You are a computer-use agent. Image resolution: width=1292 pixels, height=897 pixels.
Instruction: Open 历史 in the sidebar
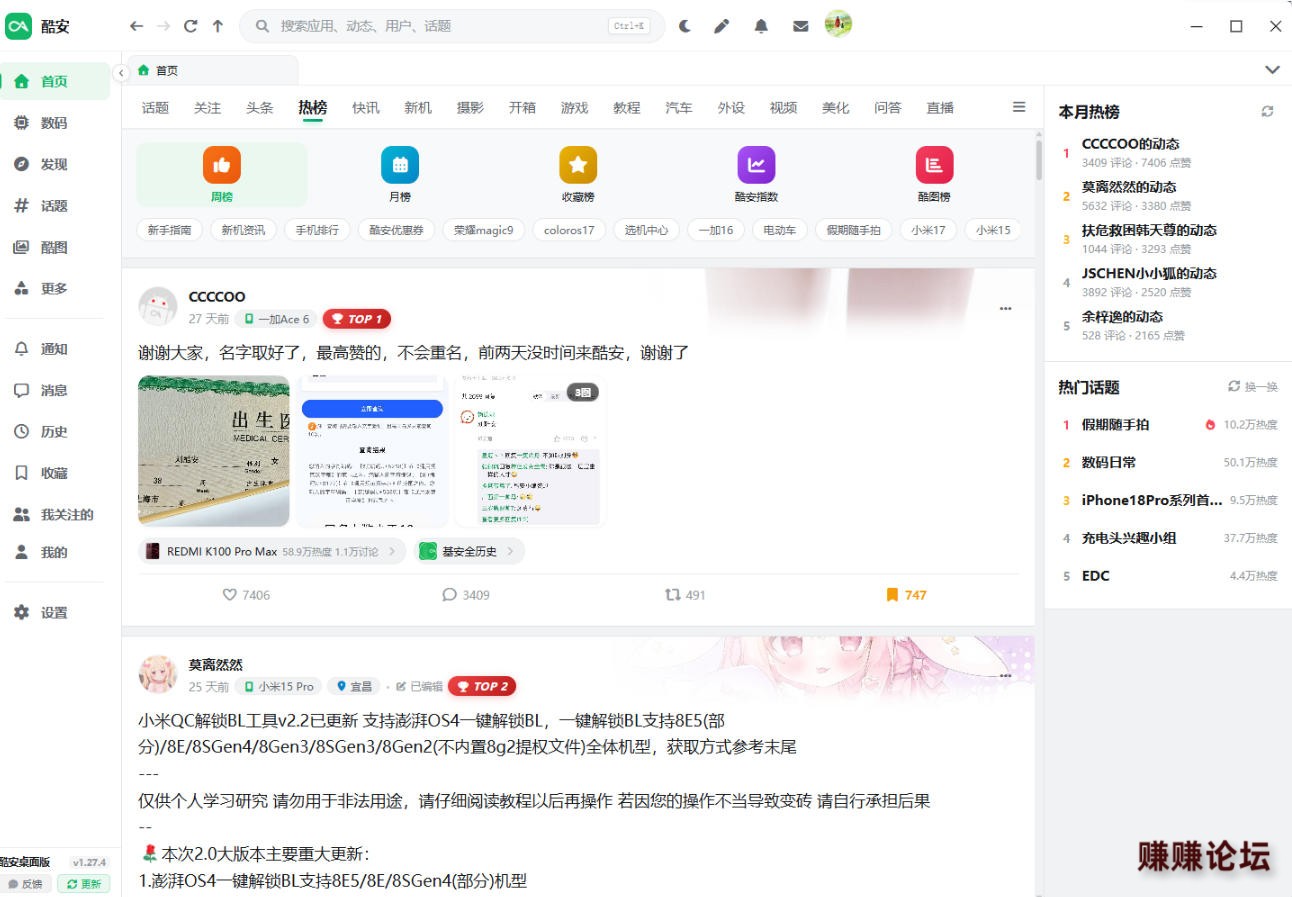pos(55,432)
